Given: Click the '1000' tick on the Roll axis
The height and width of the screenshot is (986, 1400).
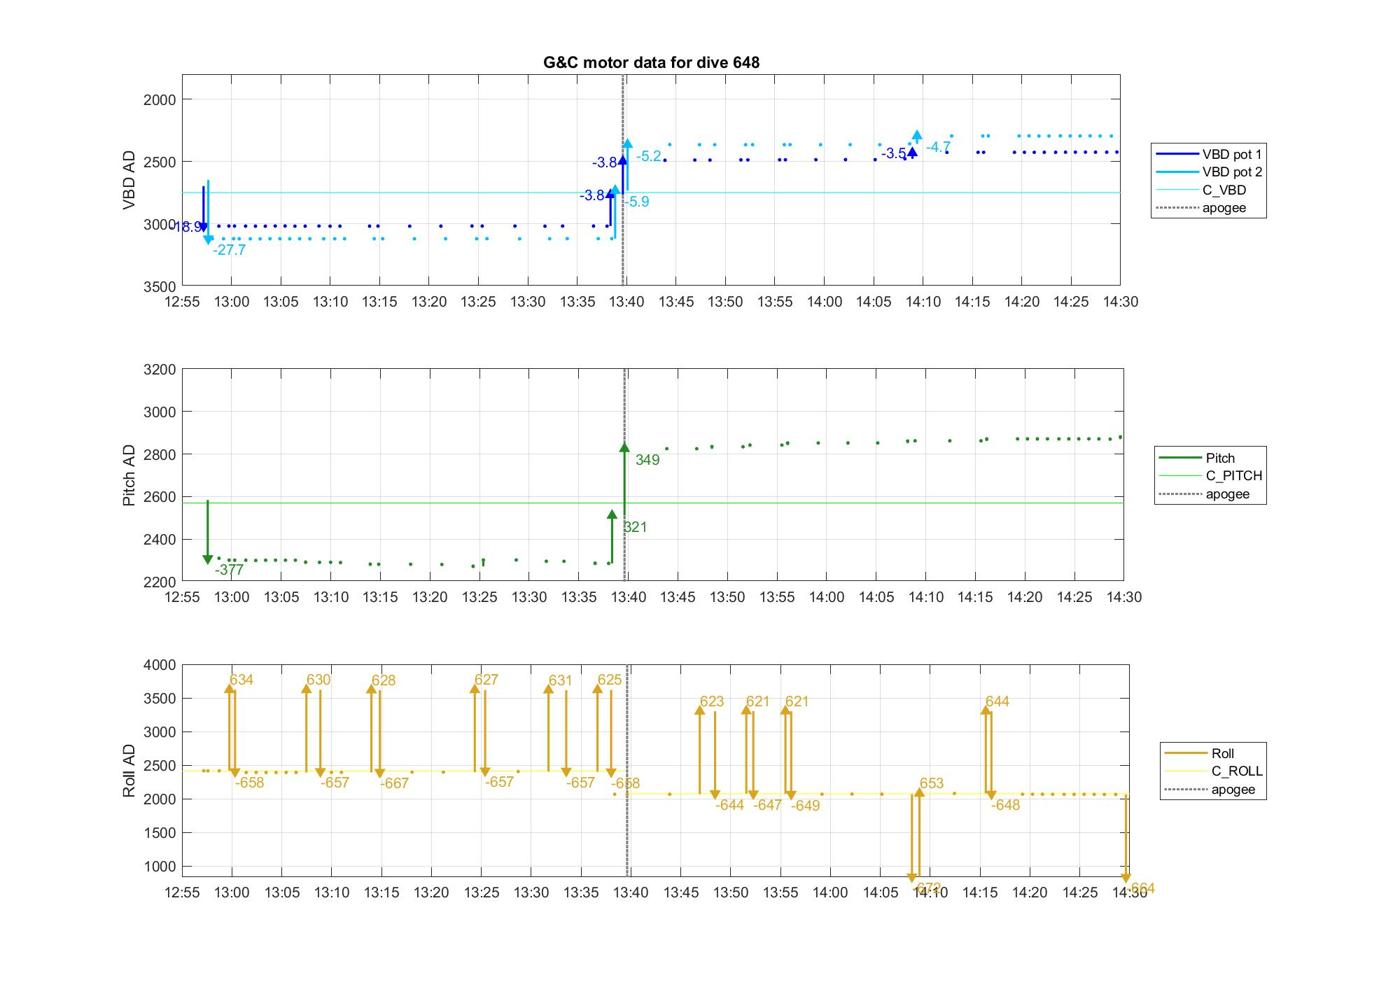Looking at the screenshot, I should [x=159, y=867].
